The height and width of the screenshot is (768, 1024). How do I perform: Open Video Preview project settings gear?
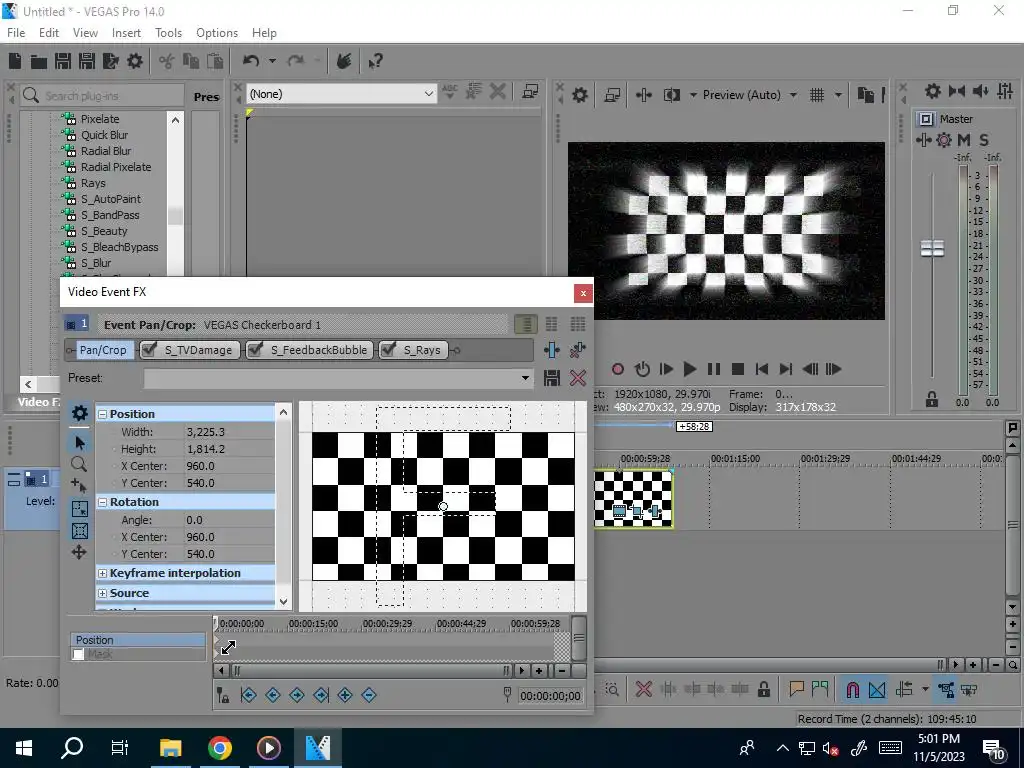click(x=579, y=95)
